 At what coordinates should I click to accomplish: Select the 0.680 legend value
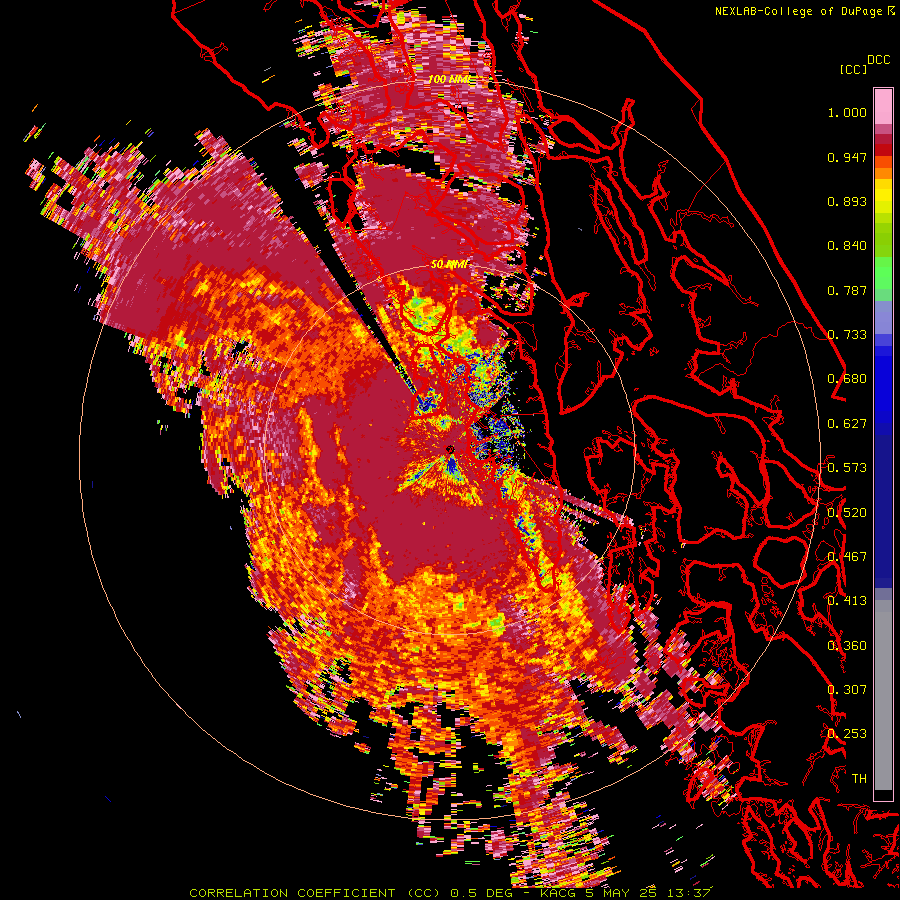[847, 379]
